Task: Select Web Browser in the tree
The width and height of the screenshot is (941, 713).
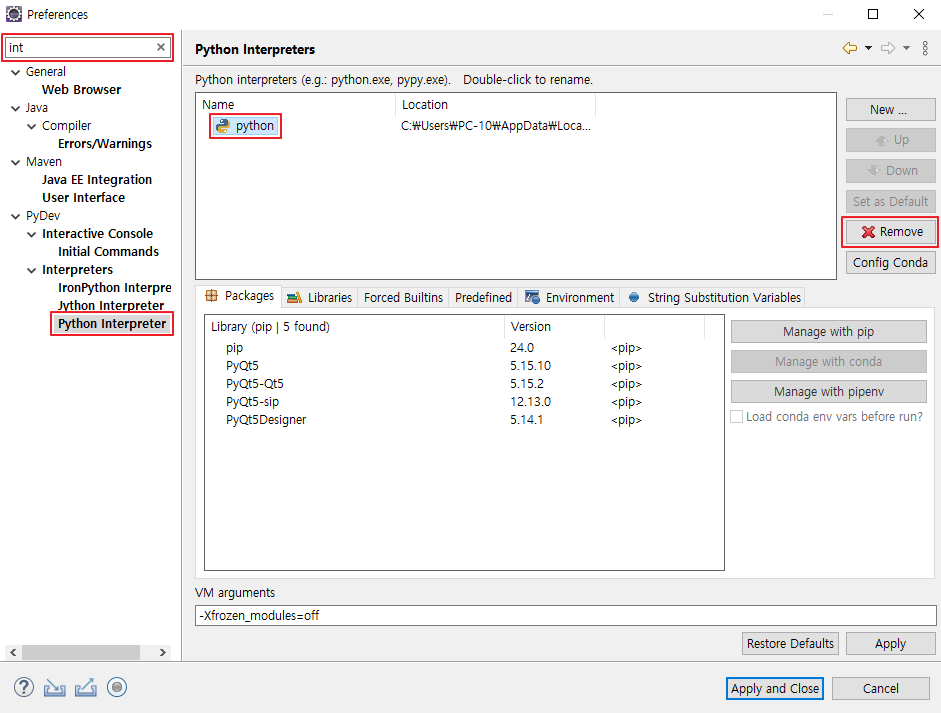Action: pyautogui.click(x=81, y=89)
